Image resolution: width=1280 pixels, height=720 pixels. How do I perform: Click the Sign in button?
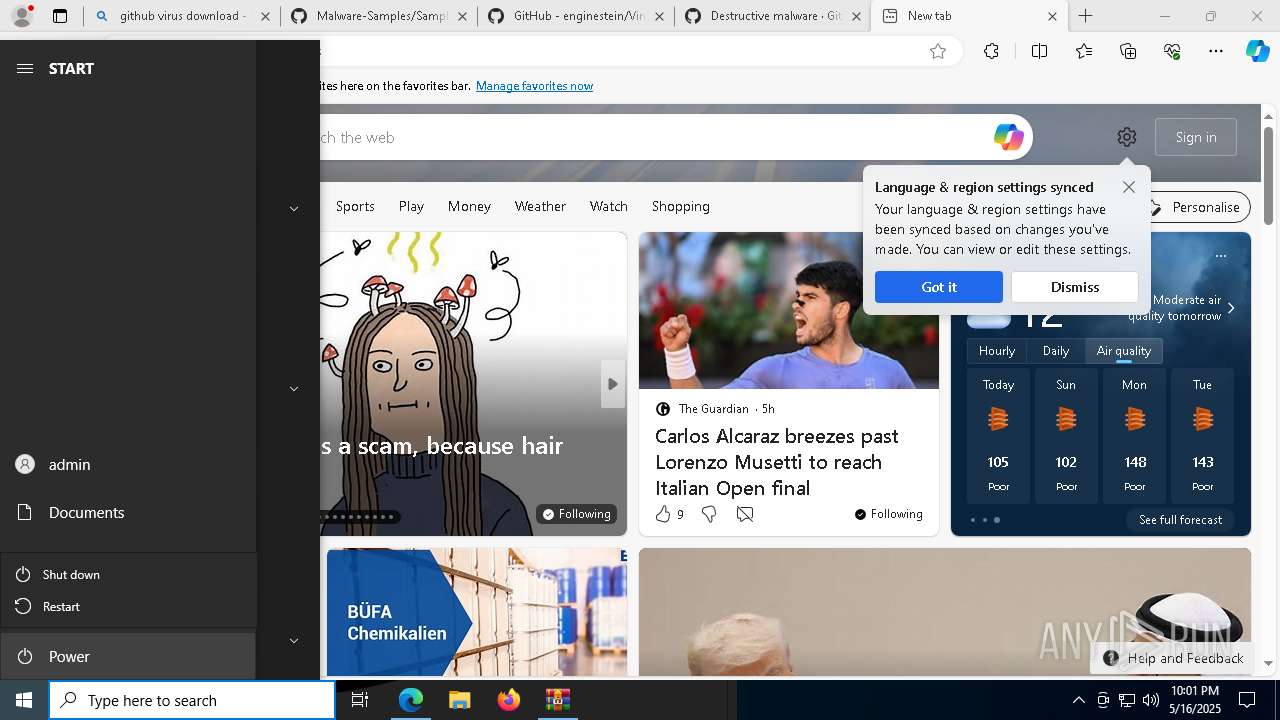coord(1196,137)
